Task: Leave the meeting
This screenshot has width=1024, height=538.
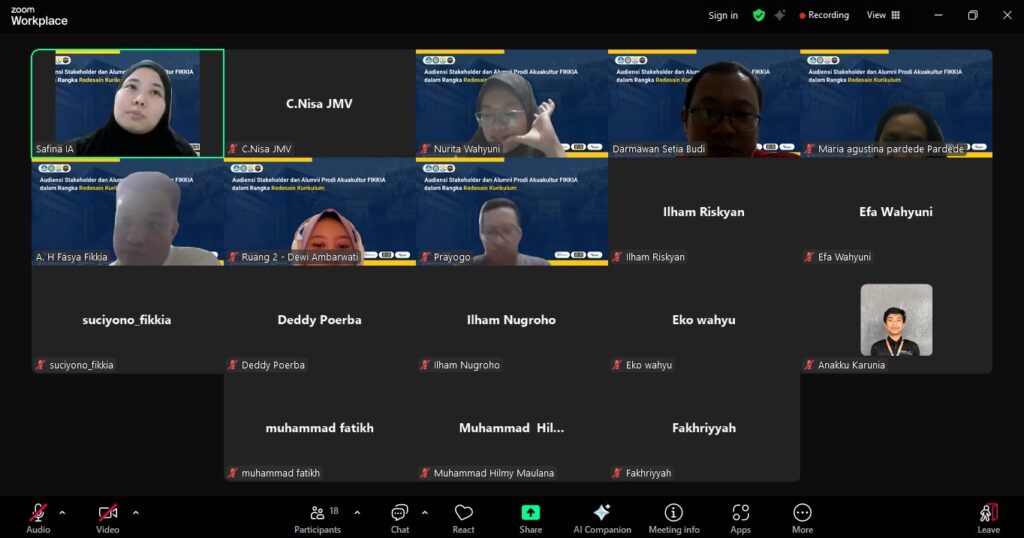Action: (x=988, y=517)
